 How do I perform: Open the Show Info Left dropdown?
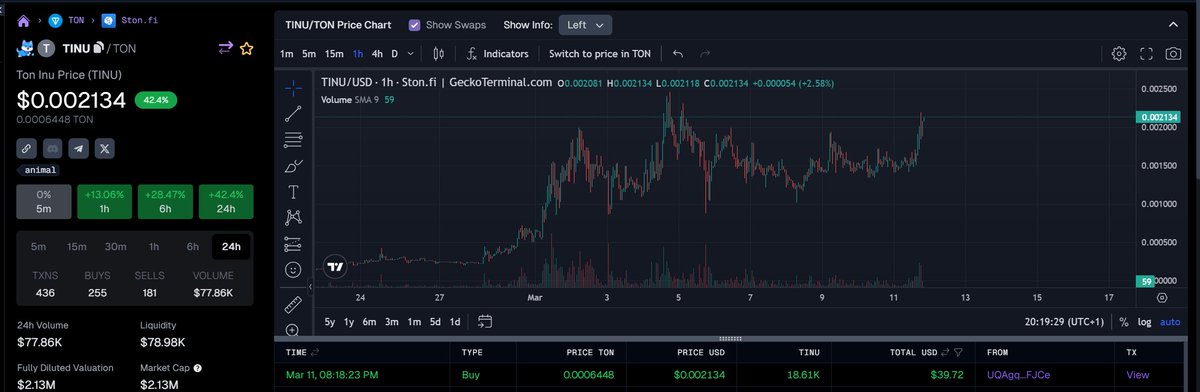click(585, 24)
